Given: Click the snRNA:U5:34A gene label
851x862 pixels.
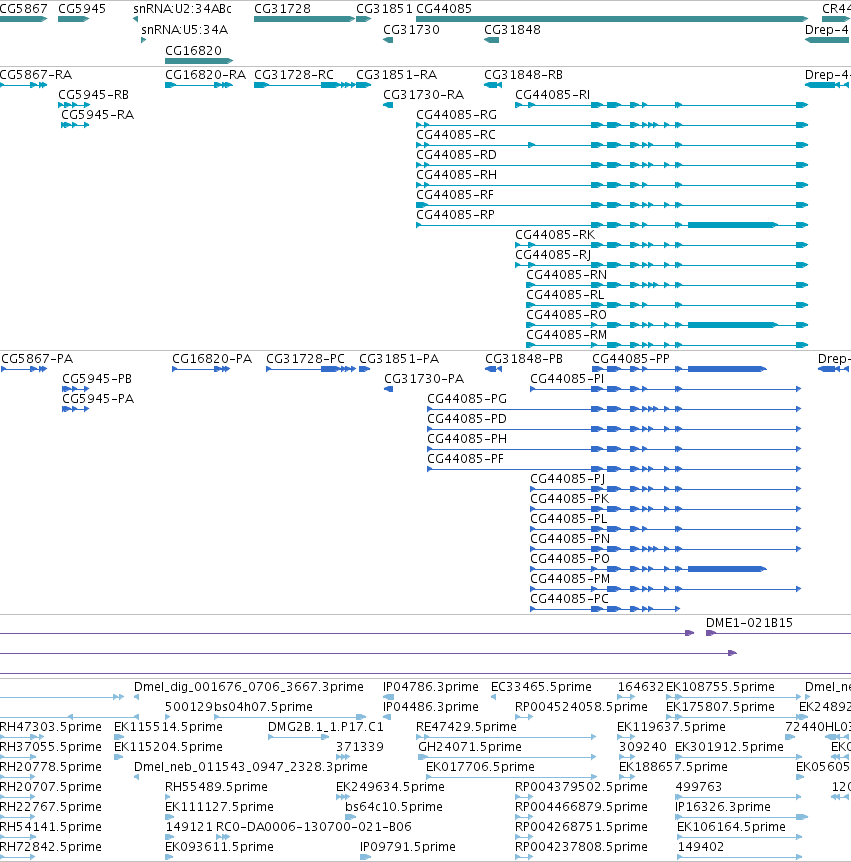Looking at the screenshot, I should (184, 30).
